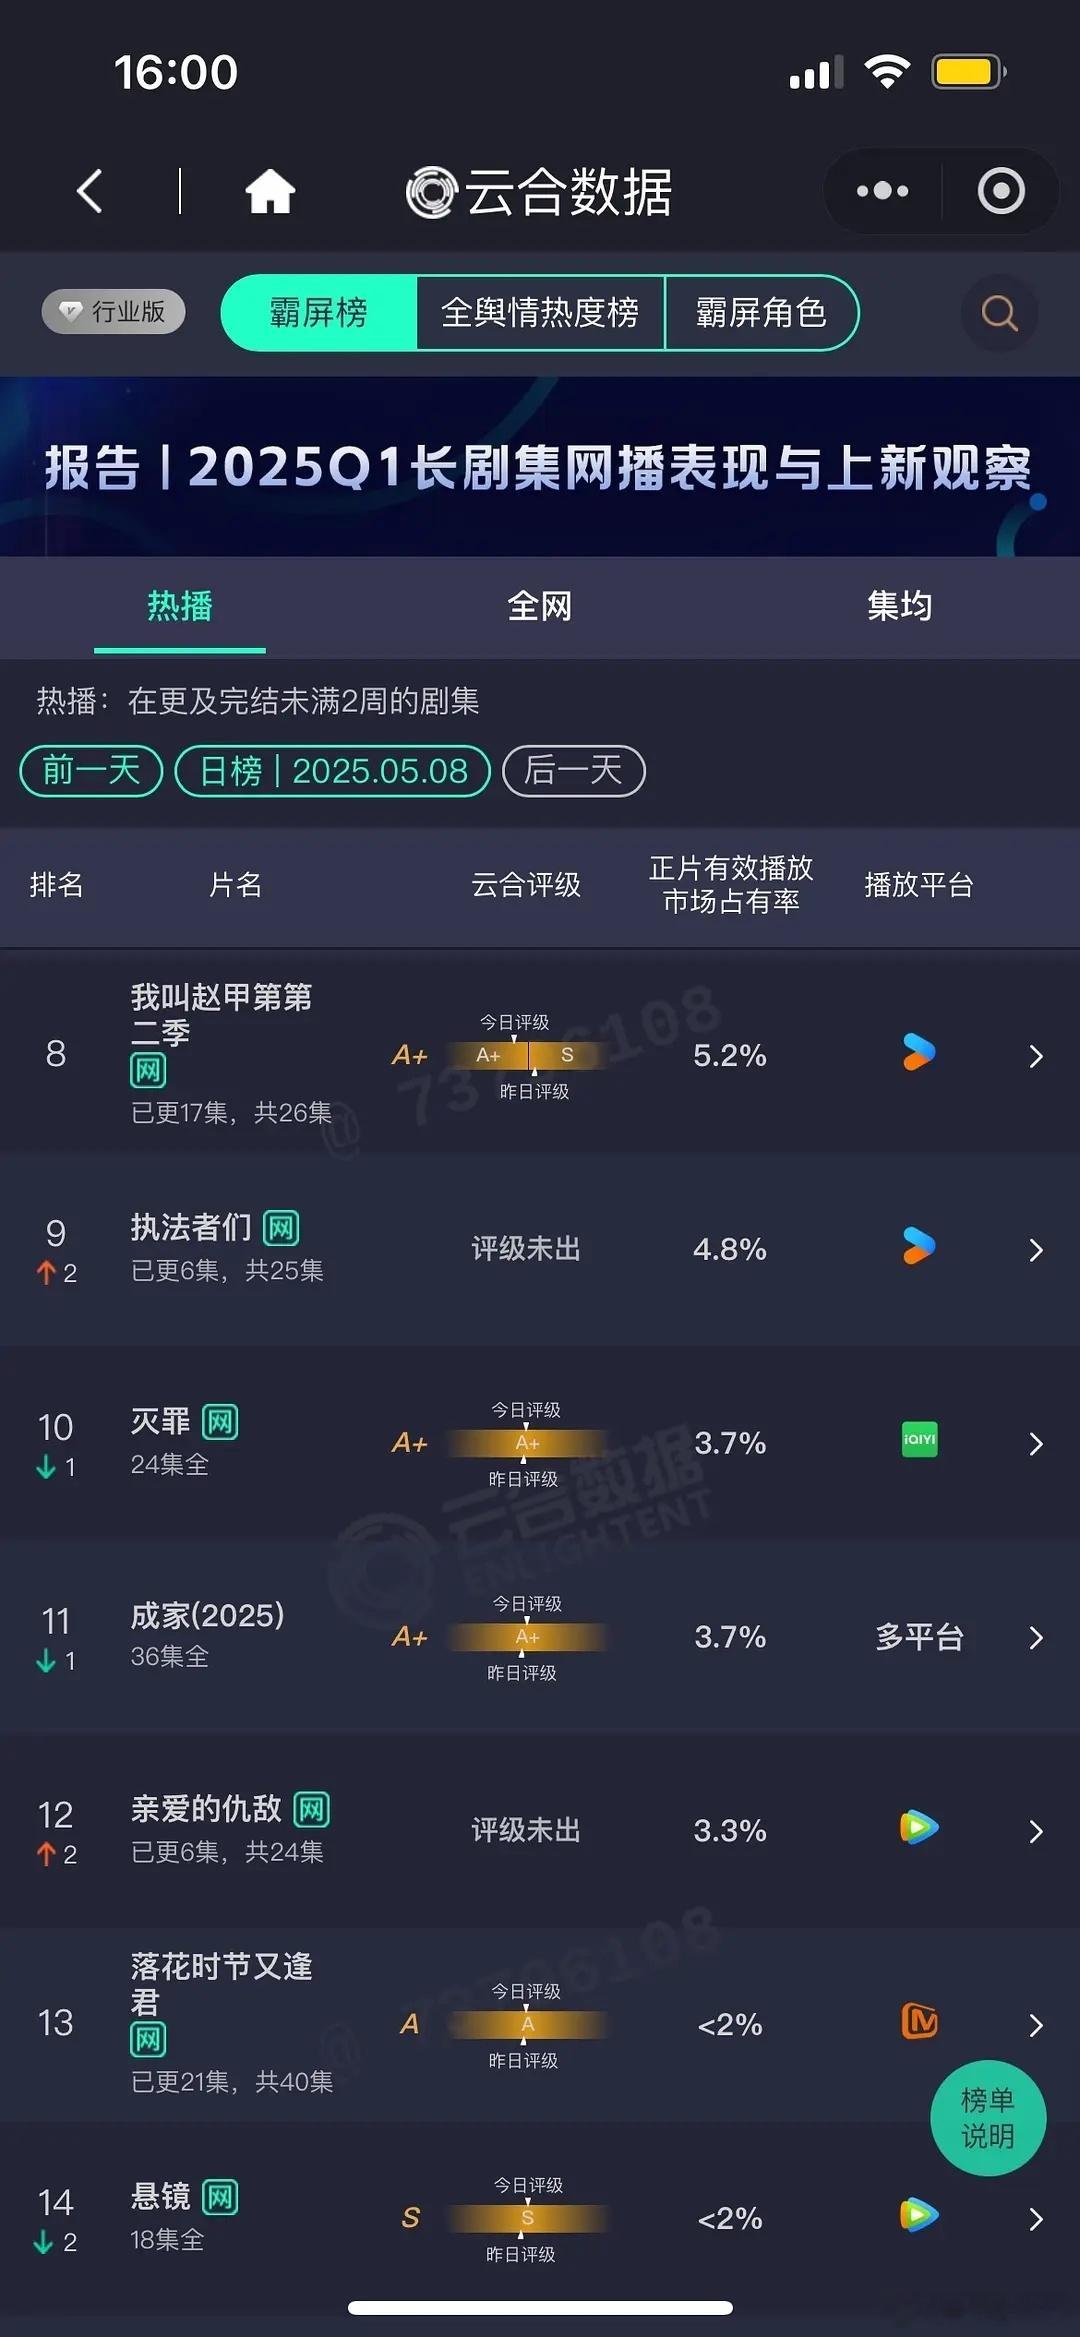
Task: Open the 2025Q1长剧集 report banner
Action: coord(540,466)
